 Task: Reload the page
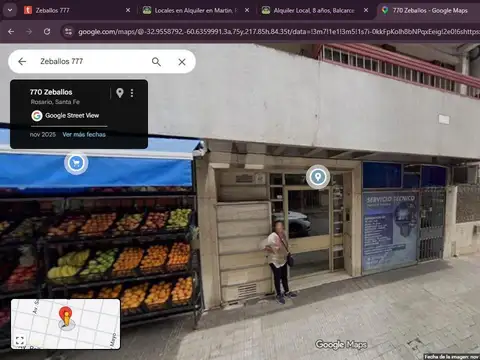47,32
